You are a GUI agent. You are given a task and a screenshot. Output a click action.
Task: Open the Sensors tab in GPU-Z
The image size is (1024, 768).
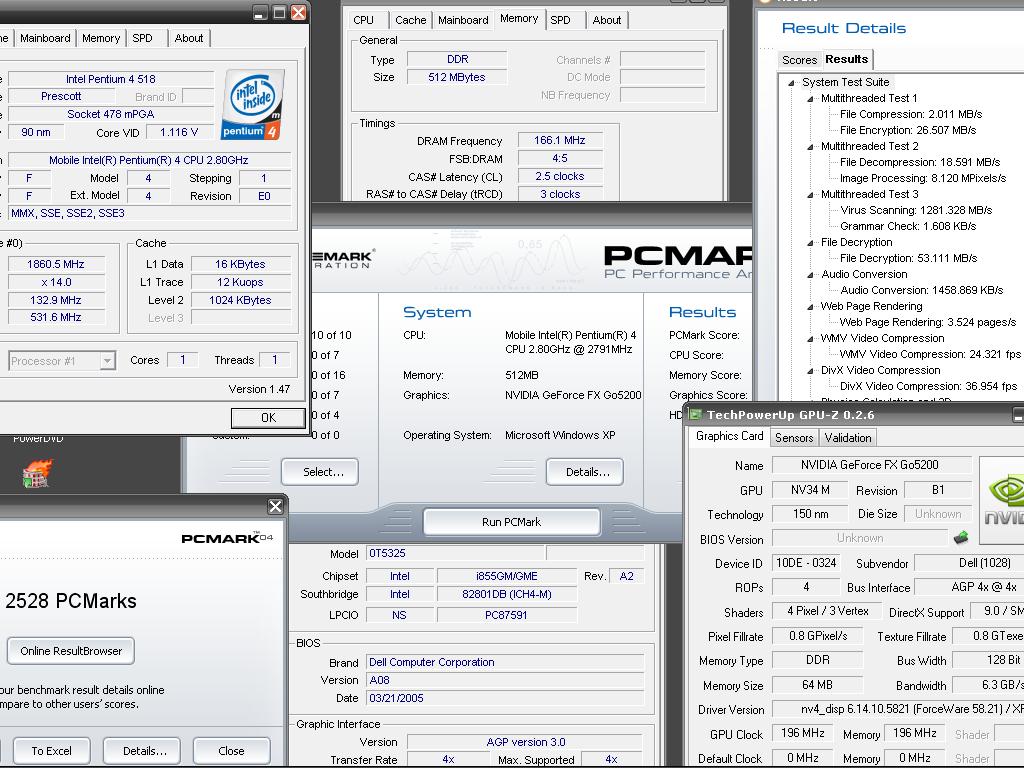[x=794, y=438]
